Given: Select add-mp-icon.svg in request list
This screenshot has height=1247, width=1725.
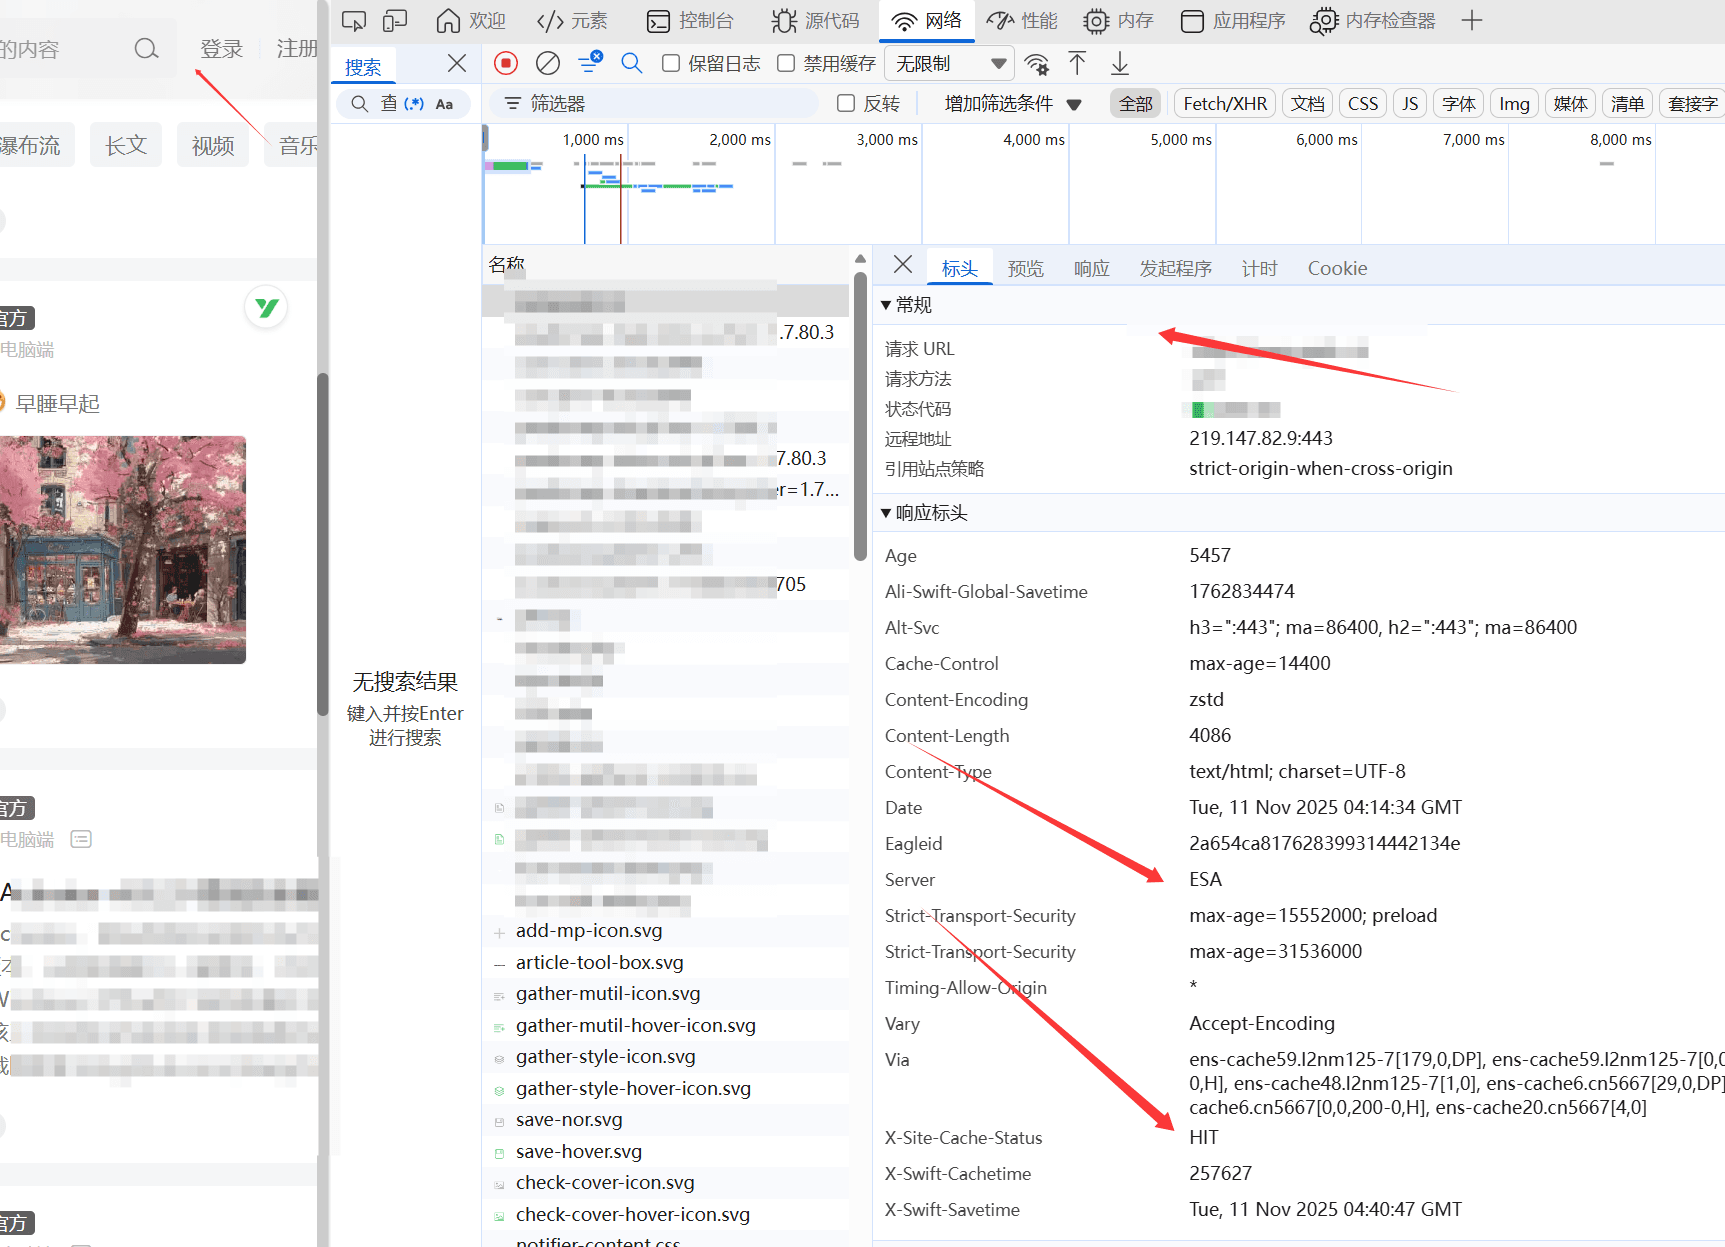Looking at the screenshot, I should 588,931.
